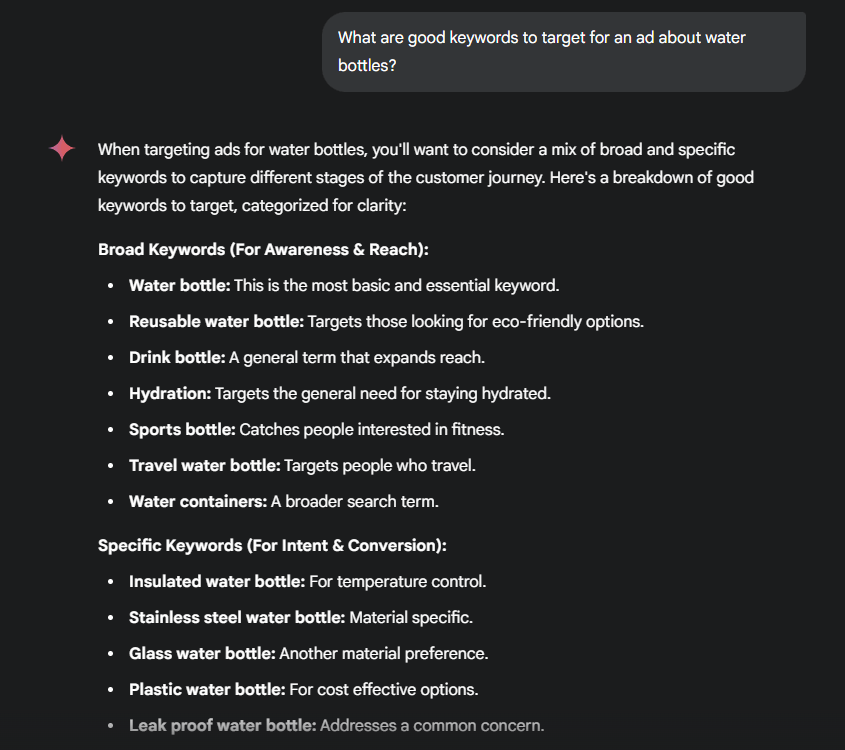
Task: Click the Gemini sparkle icon
Action: (x=62, y=149)
